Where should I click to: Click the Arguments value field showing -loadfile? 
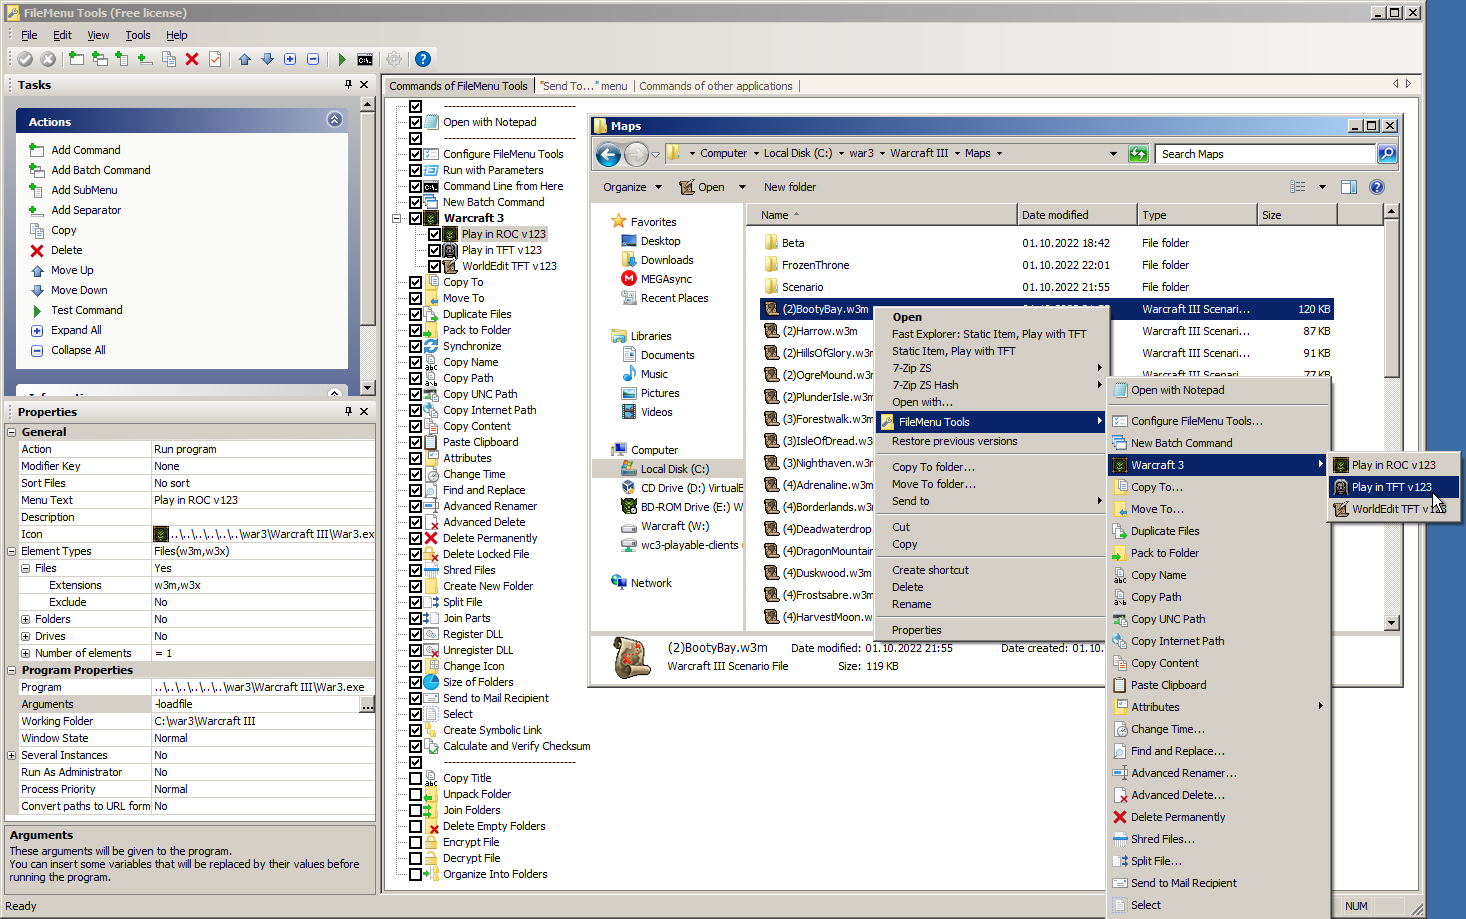click(x=256, y=704)
